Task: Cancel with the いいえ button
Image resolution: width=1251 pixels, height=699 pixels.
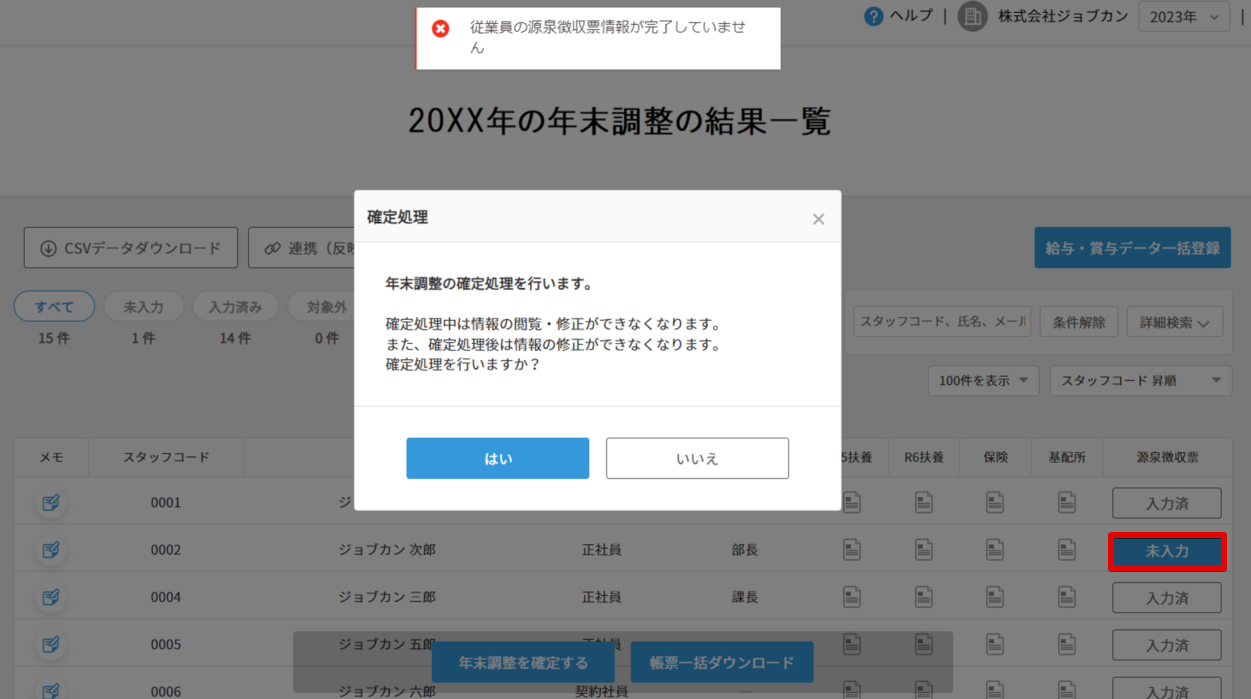Action: pos(697,459)
